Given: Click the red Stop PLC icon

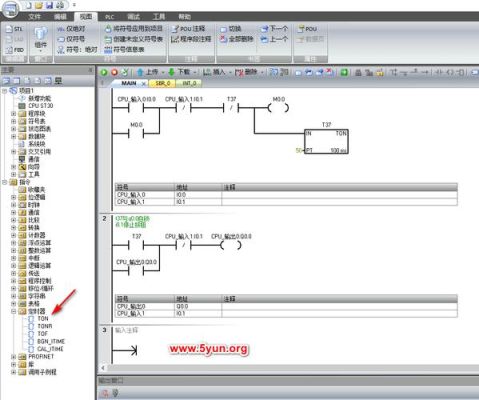Looking at the screenshot, I should click(114, 72).
